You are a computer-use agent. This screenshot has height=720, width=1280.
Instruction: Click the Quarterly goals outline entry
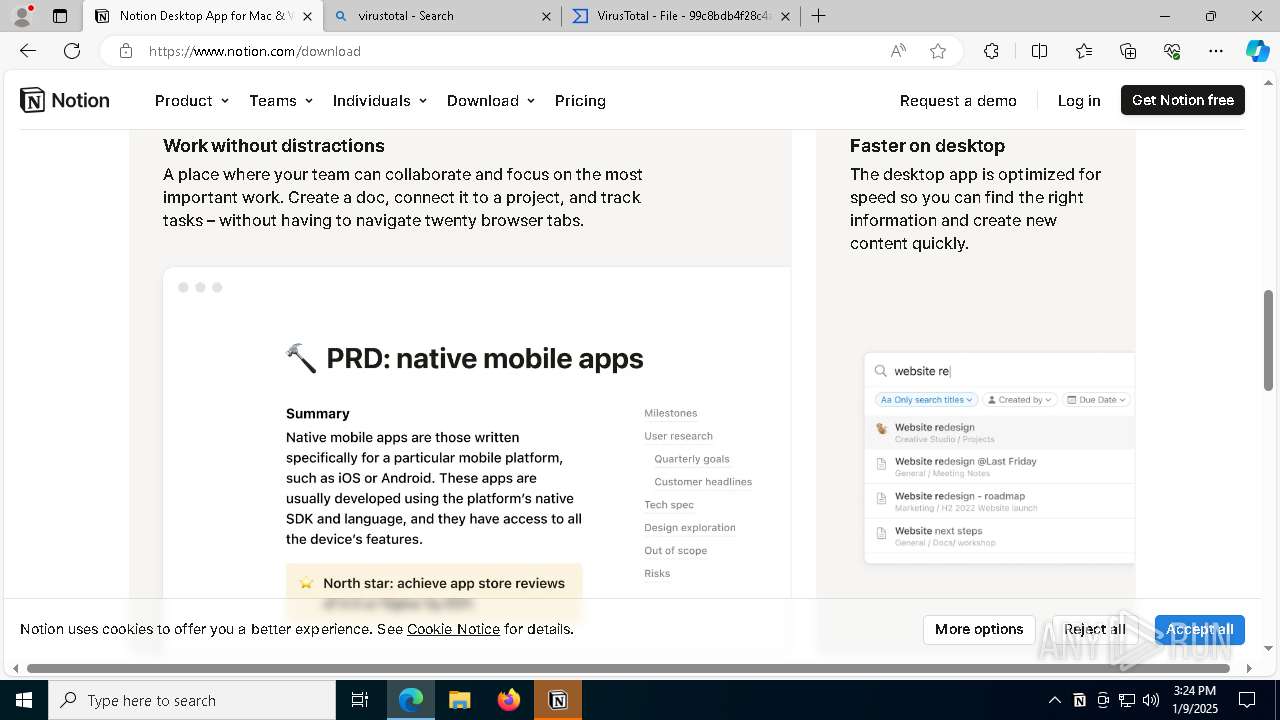[692, 459]
